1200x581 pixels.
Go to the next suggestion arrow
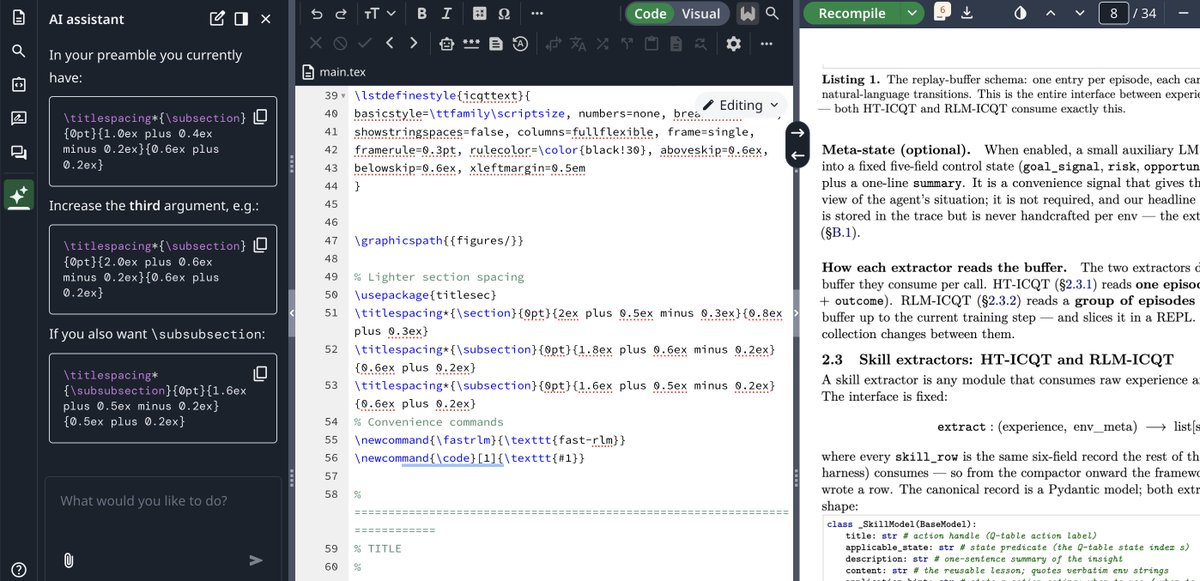click(413, 43)
